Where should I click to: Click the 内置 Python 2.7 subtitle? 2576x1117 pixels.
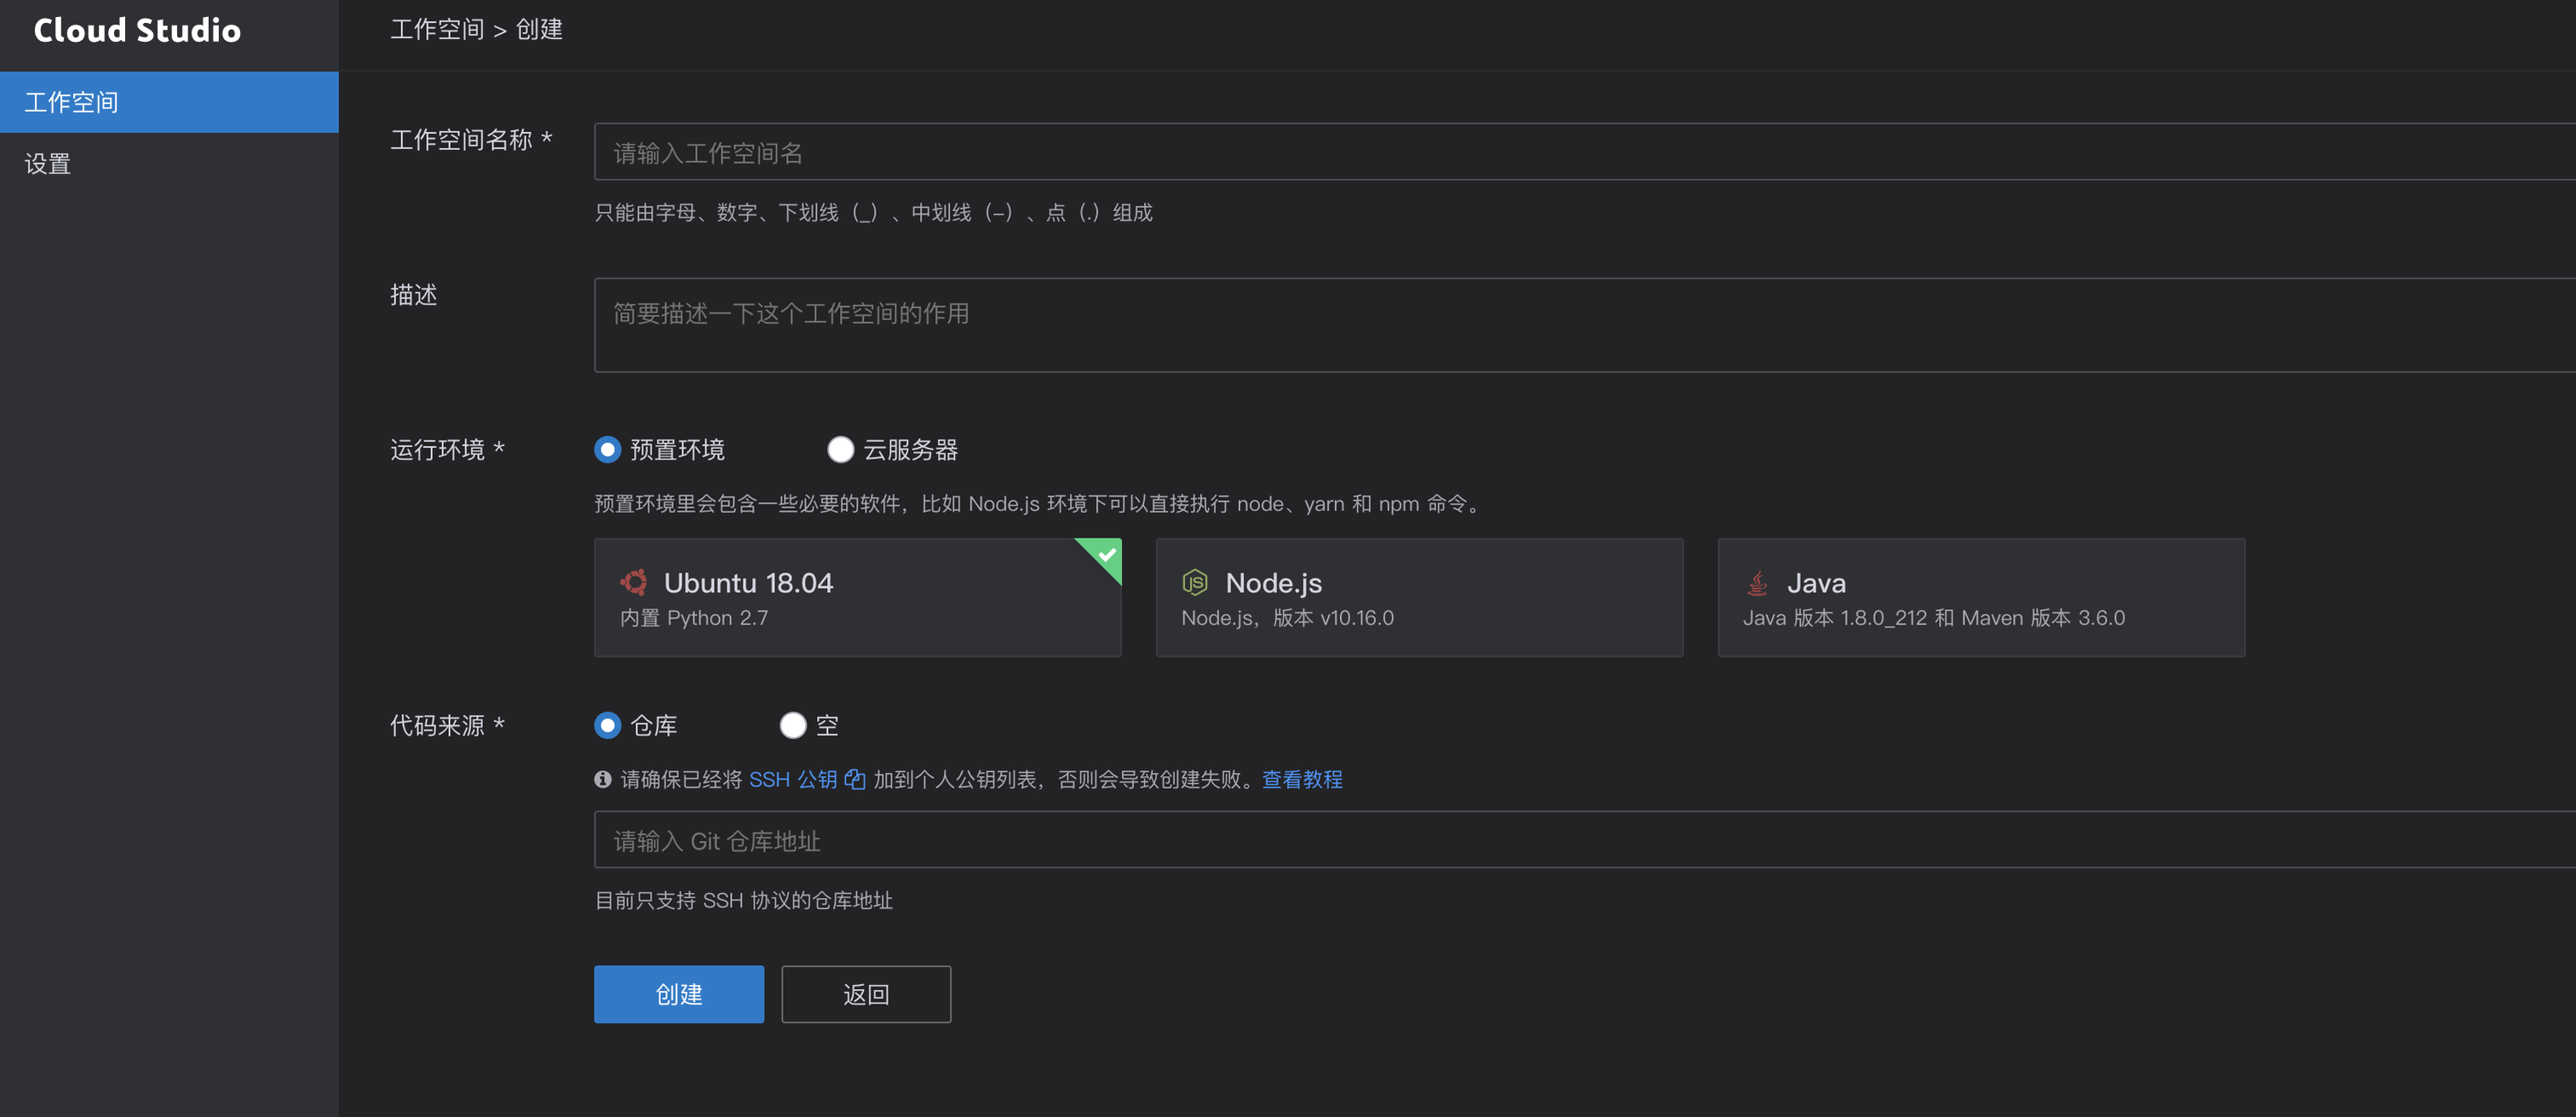coord(694,617)
